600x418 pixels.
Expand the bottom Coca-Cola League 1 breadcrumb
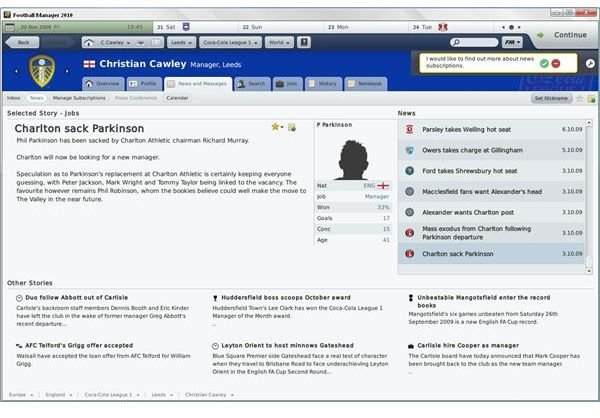(112, 395)
